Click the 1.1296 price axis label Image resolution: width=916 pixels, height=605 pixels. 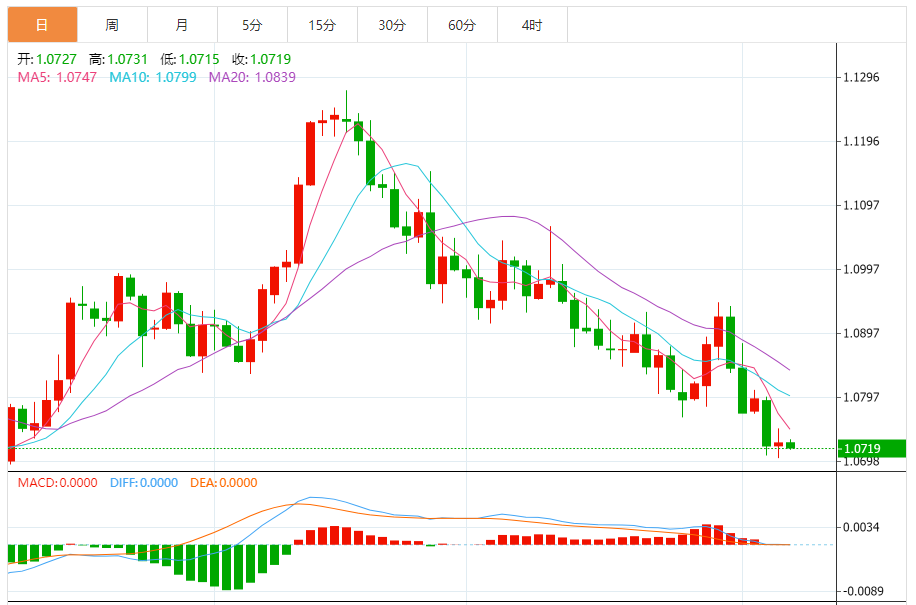tap(861, 77)
